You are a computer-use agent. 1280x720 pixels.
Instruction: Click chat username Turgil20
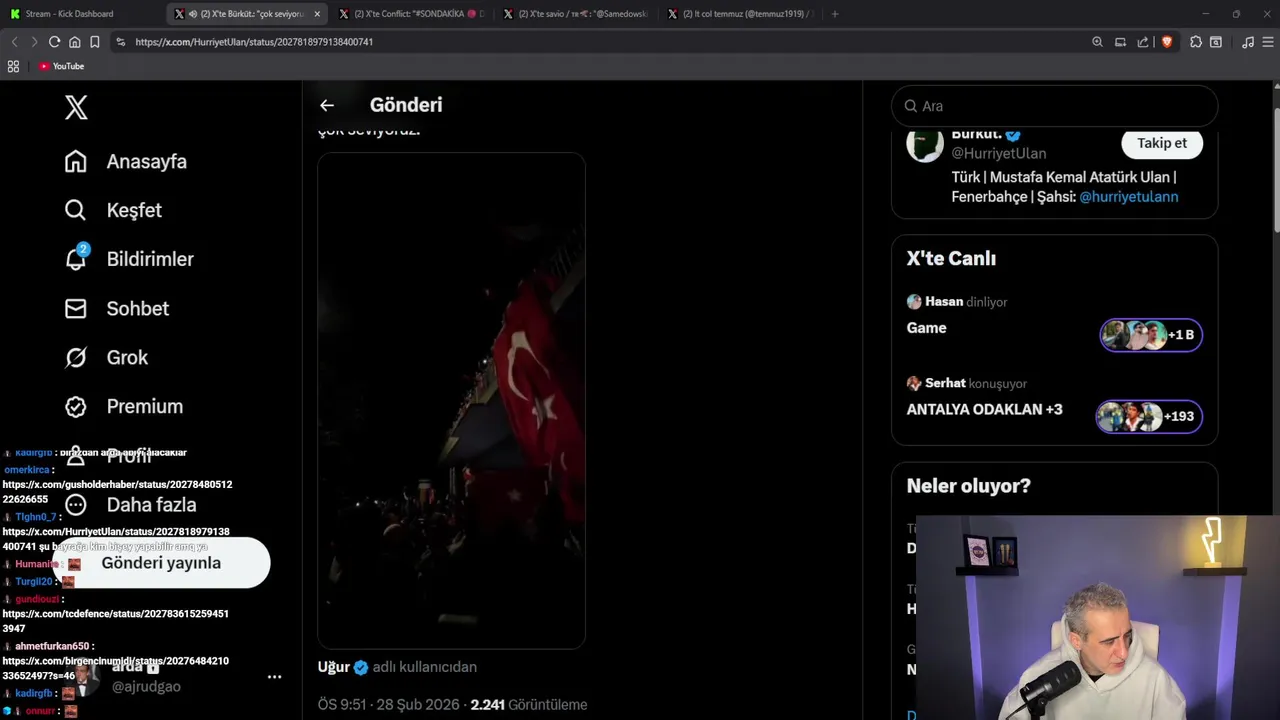click(x=33, y=582)
